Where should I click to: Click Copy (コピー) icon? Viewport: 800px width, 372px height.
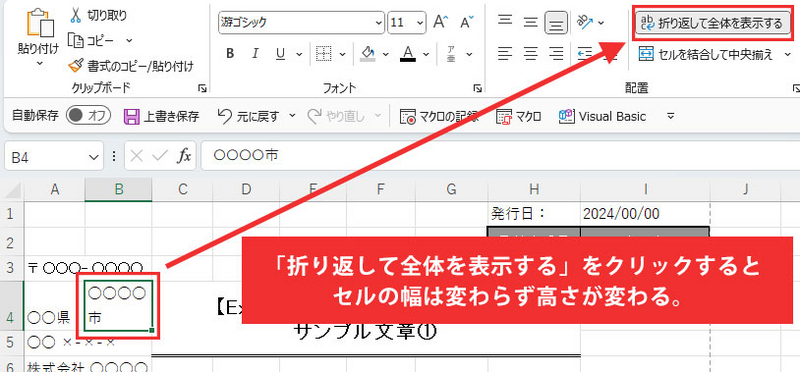click(x=76, y=40)
